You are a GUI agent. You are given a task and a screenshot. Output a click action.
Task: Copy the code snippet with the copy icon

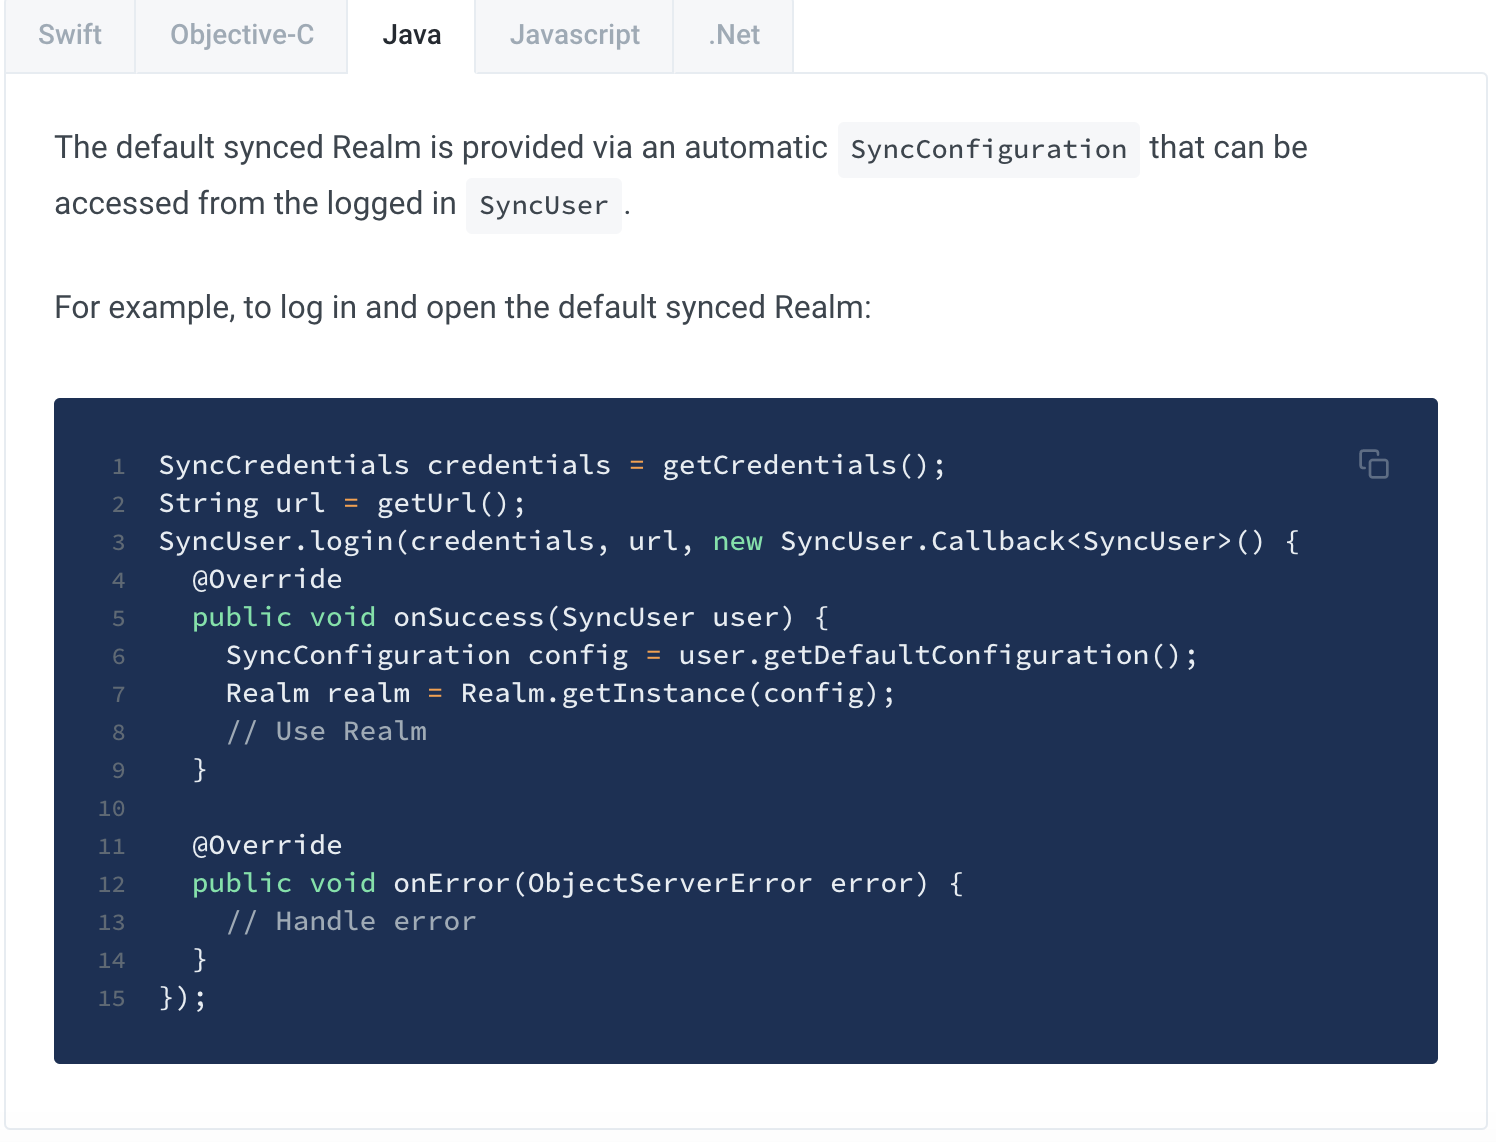[1373, 464]
